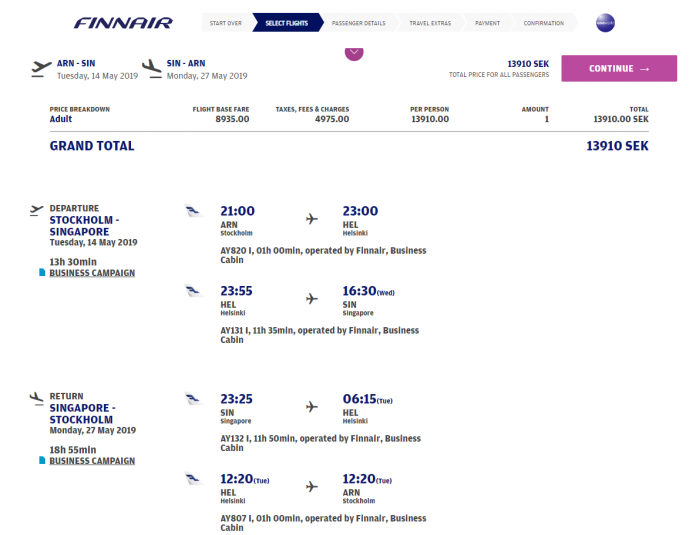Screen dimensions: 696x535
Task: Click the takeoff plane icon beside ARN - SIN
Action: (41, 69)
